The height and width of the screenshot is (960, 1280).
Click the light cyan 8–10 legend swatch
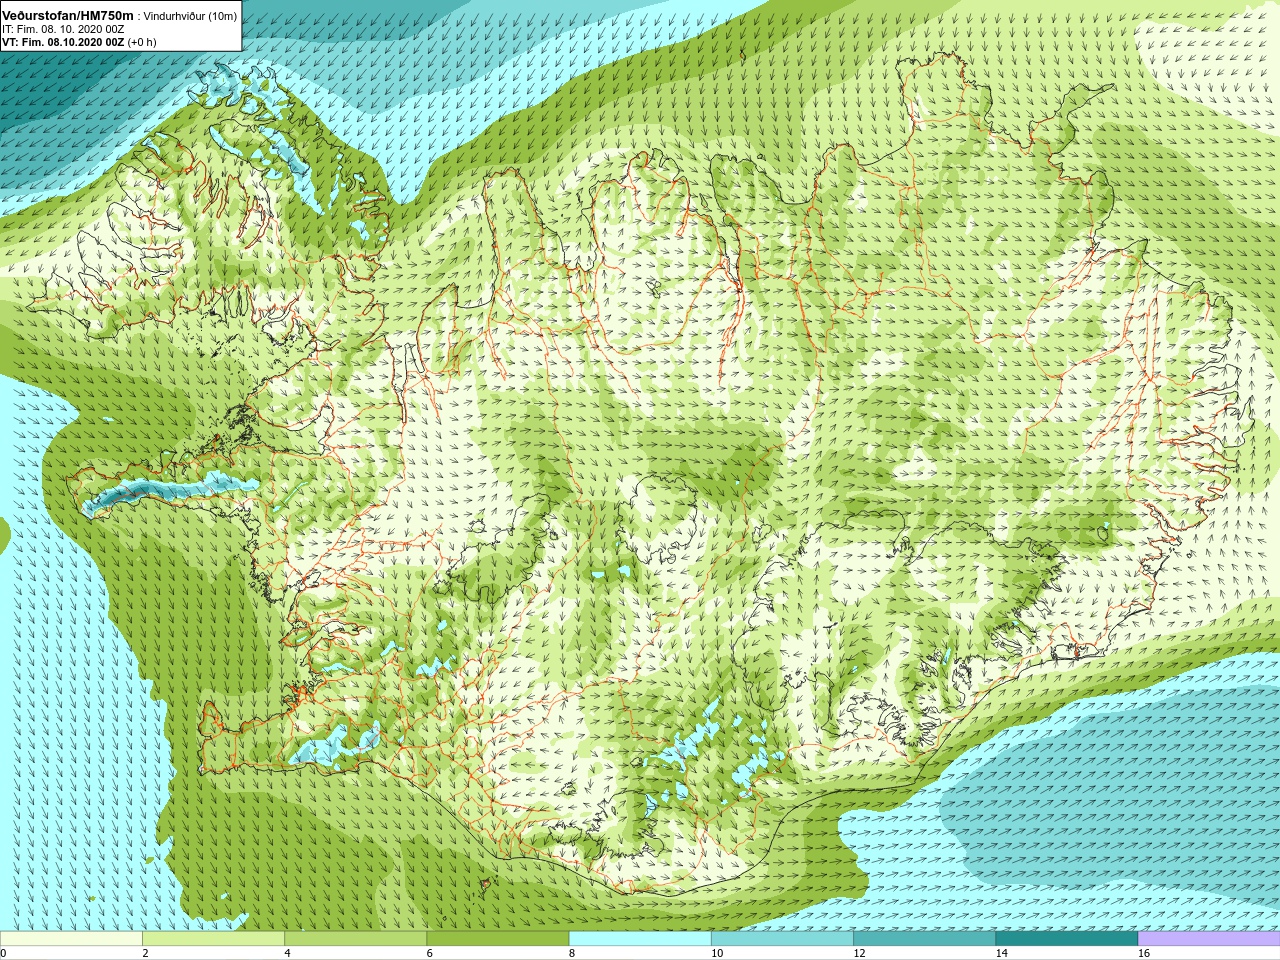click(640, 939)
